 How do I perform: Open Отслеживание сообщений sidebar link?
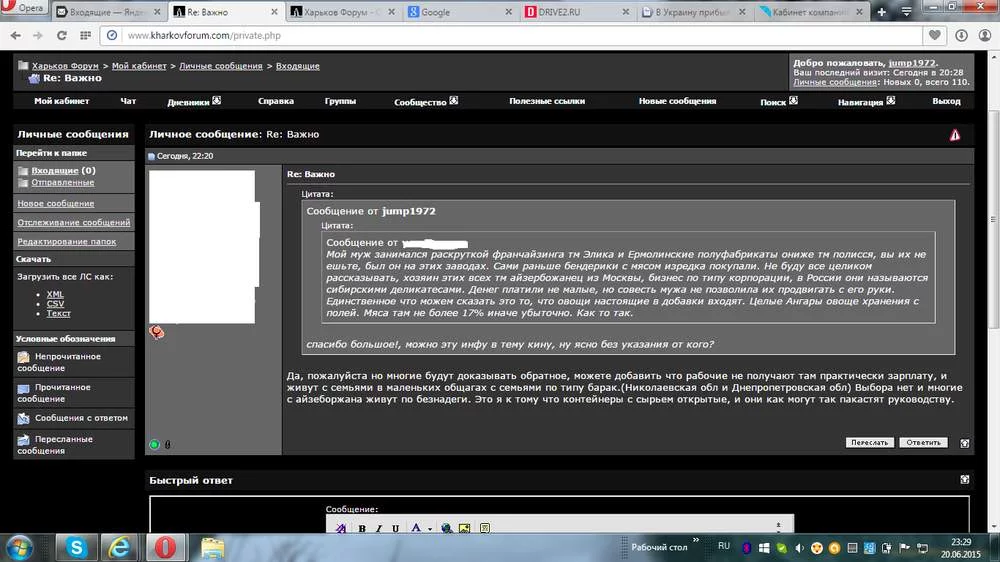(73, 223)
